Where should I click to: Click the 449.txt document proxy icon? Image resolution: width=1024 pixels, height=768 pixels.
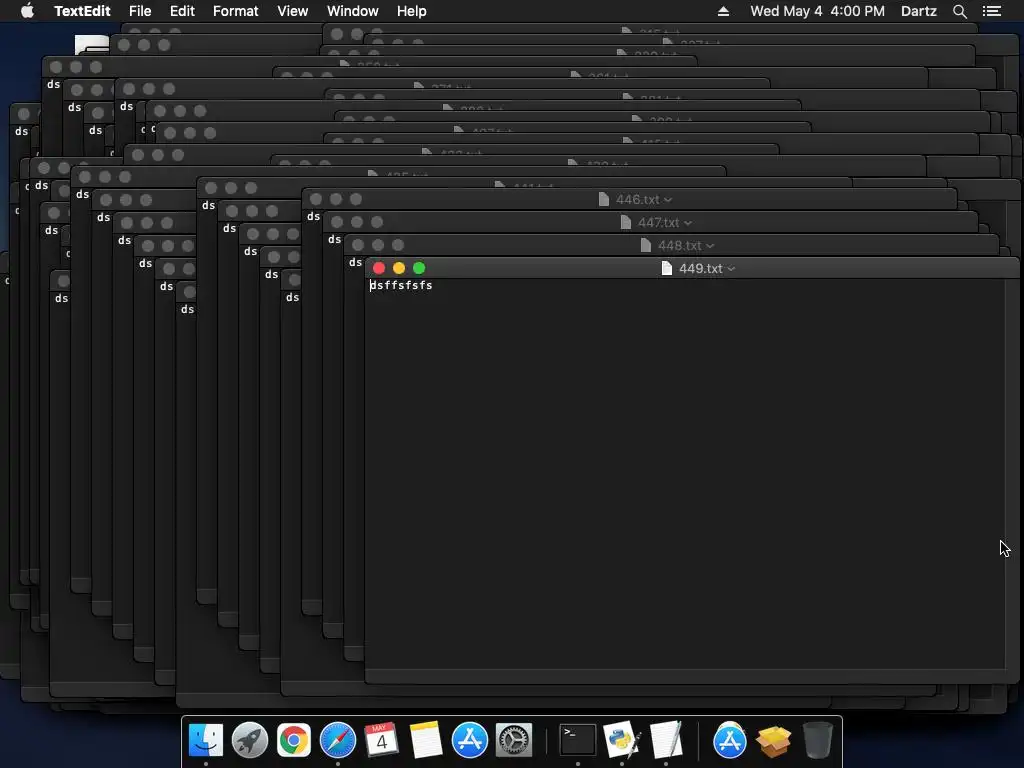click(667, 268)
